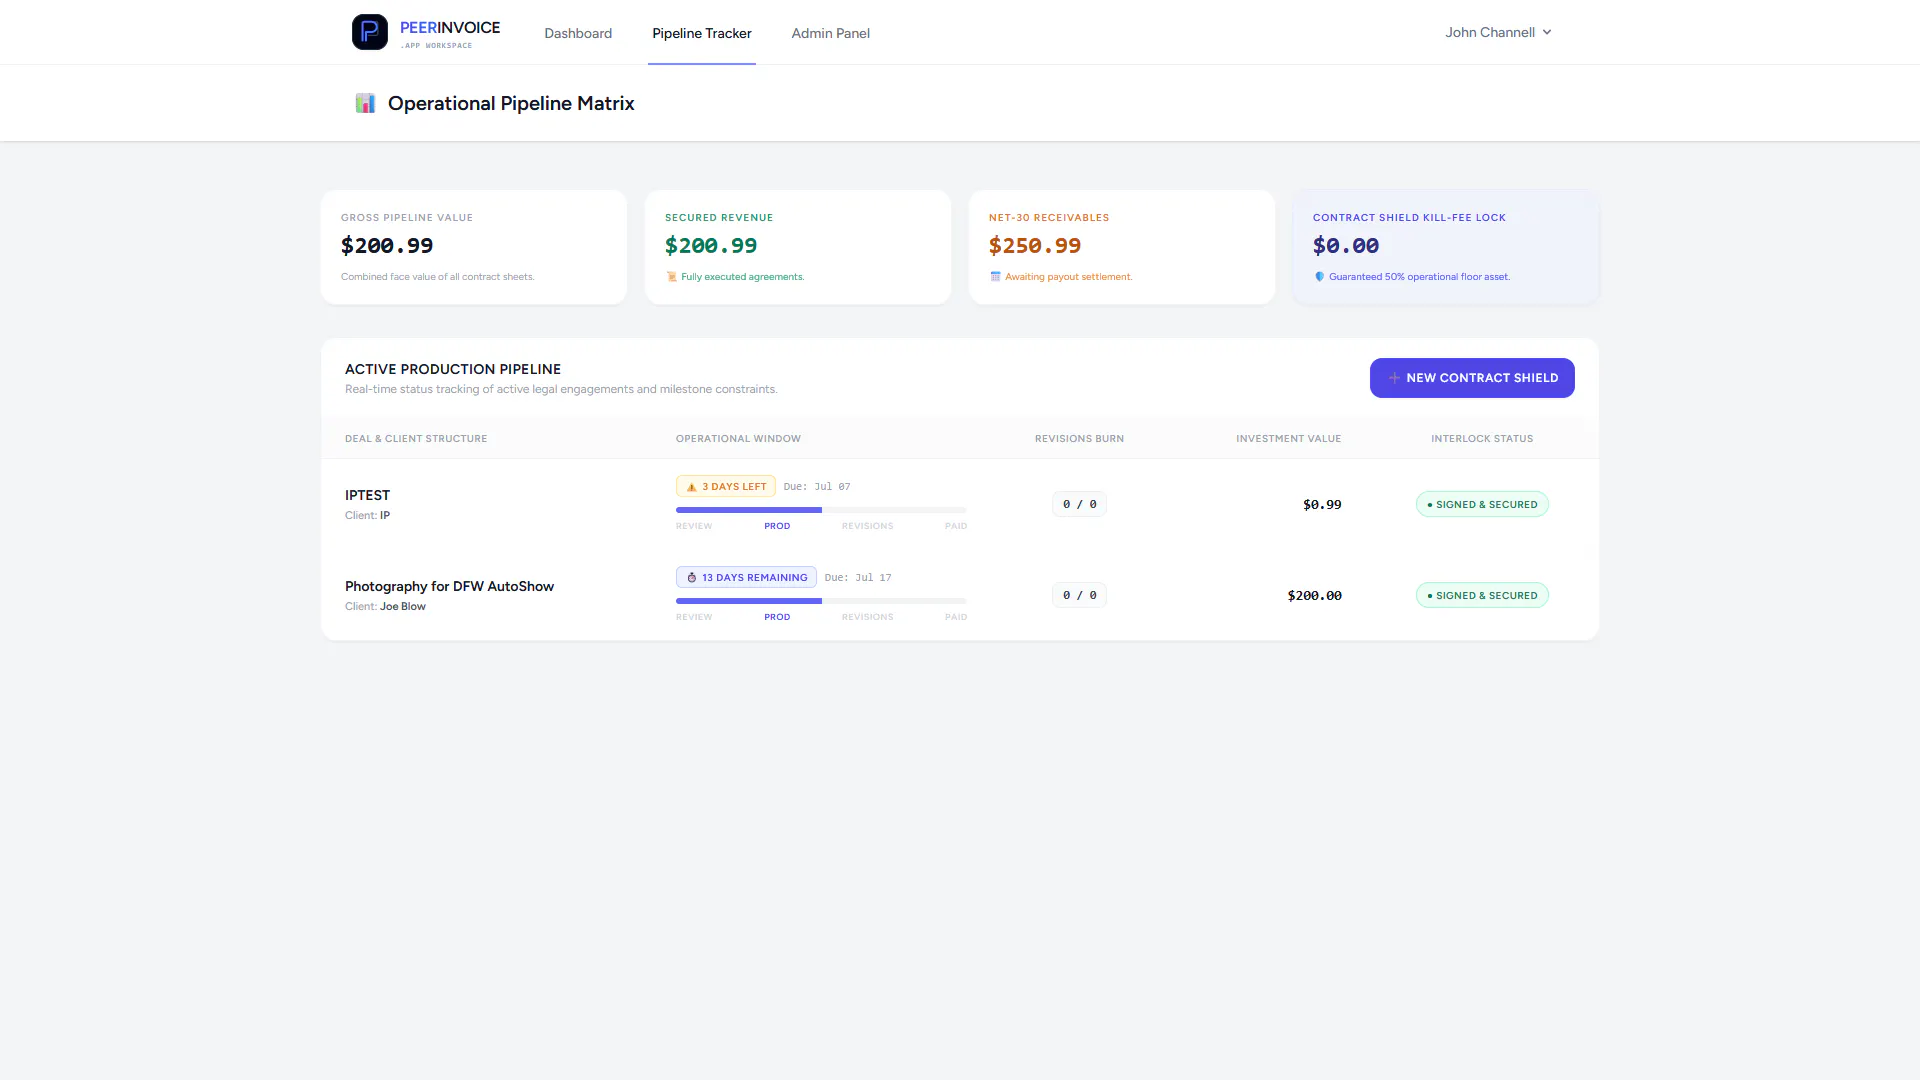Click the plus icon on New Contract Shield
The width and height of the screenshot is (1920, 1080).
click(1394, 378)
